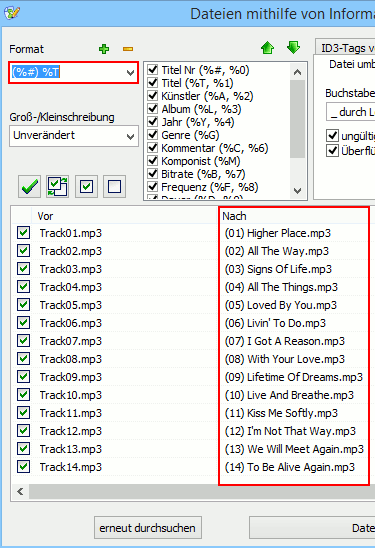This screenshot has width=375, height=548.
Task: Toggle the 'Überflü' checkbox in the right panel
Action: tap(332, 151)
